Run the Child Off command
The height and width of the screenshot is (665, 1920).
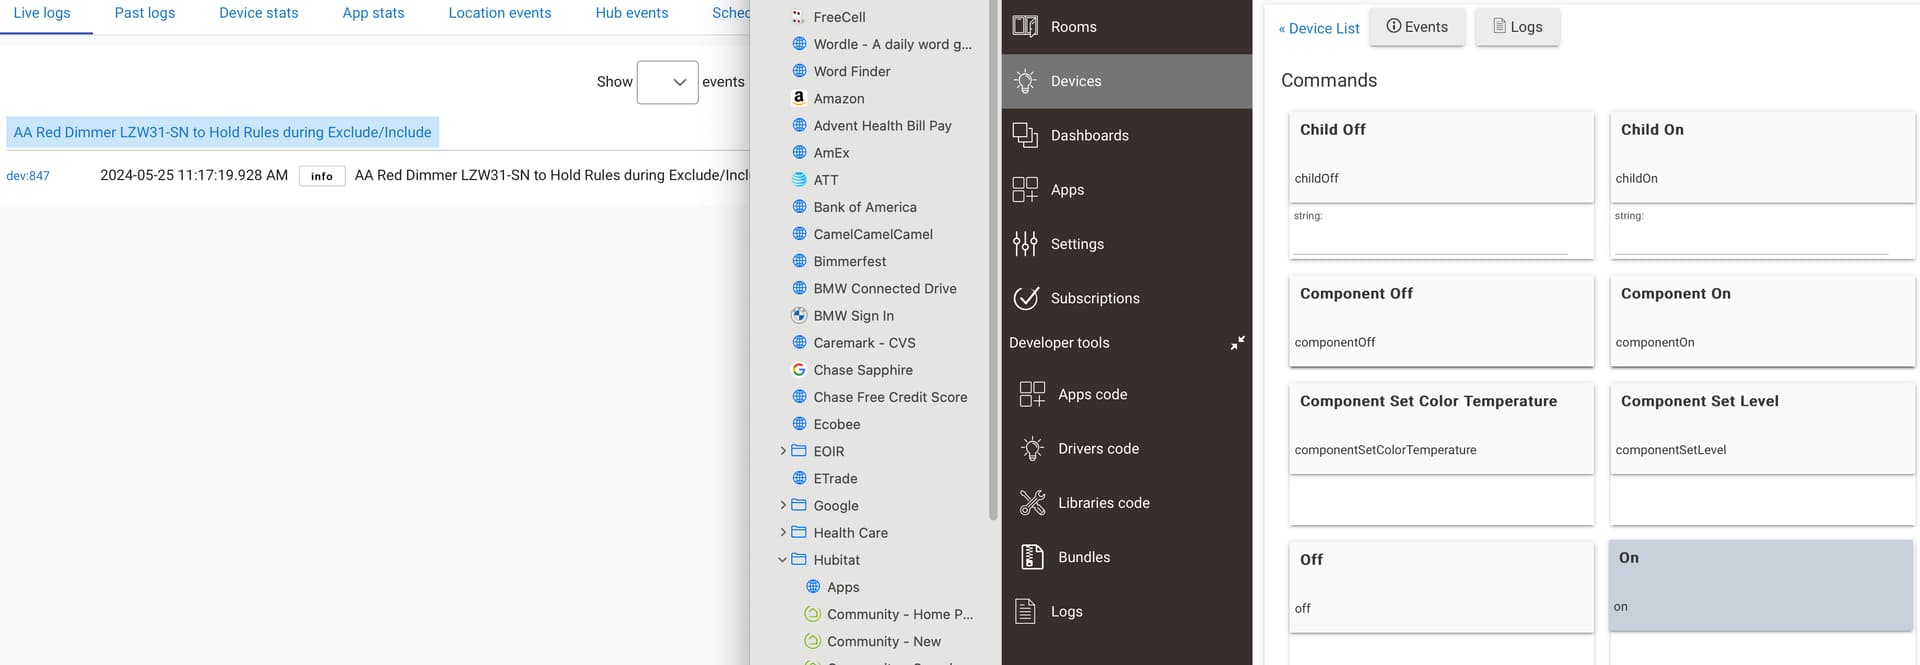click(x=1441, y=156)
